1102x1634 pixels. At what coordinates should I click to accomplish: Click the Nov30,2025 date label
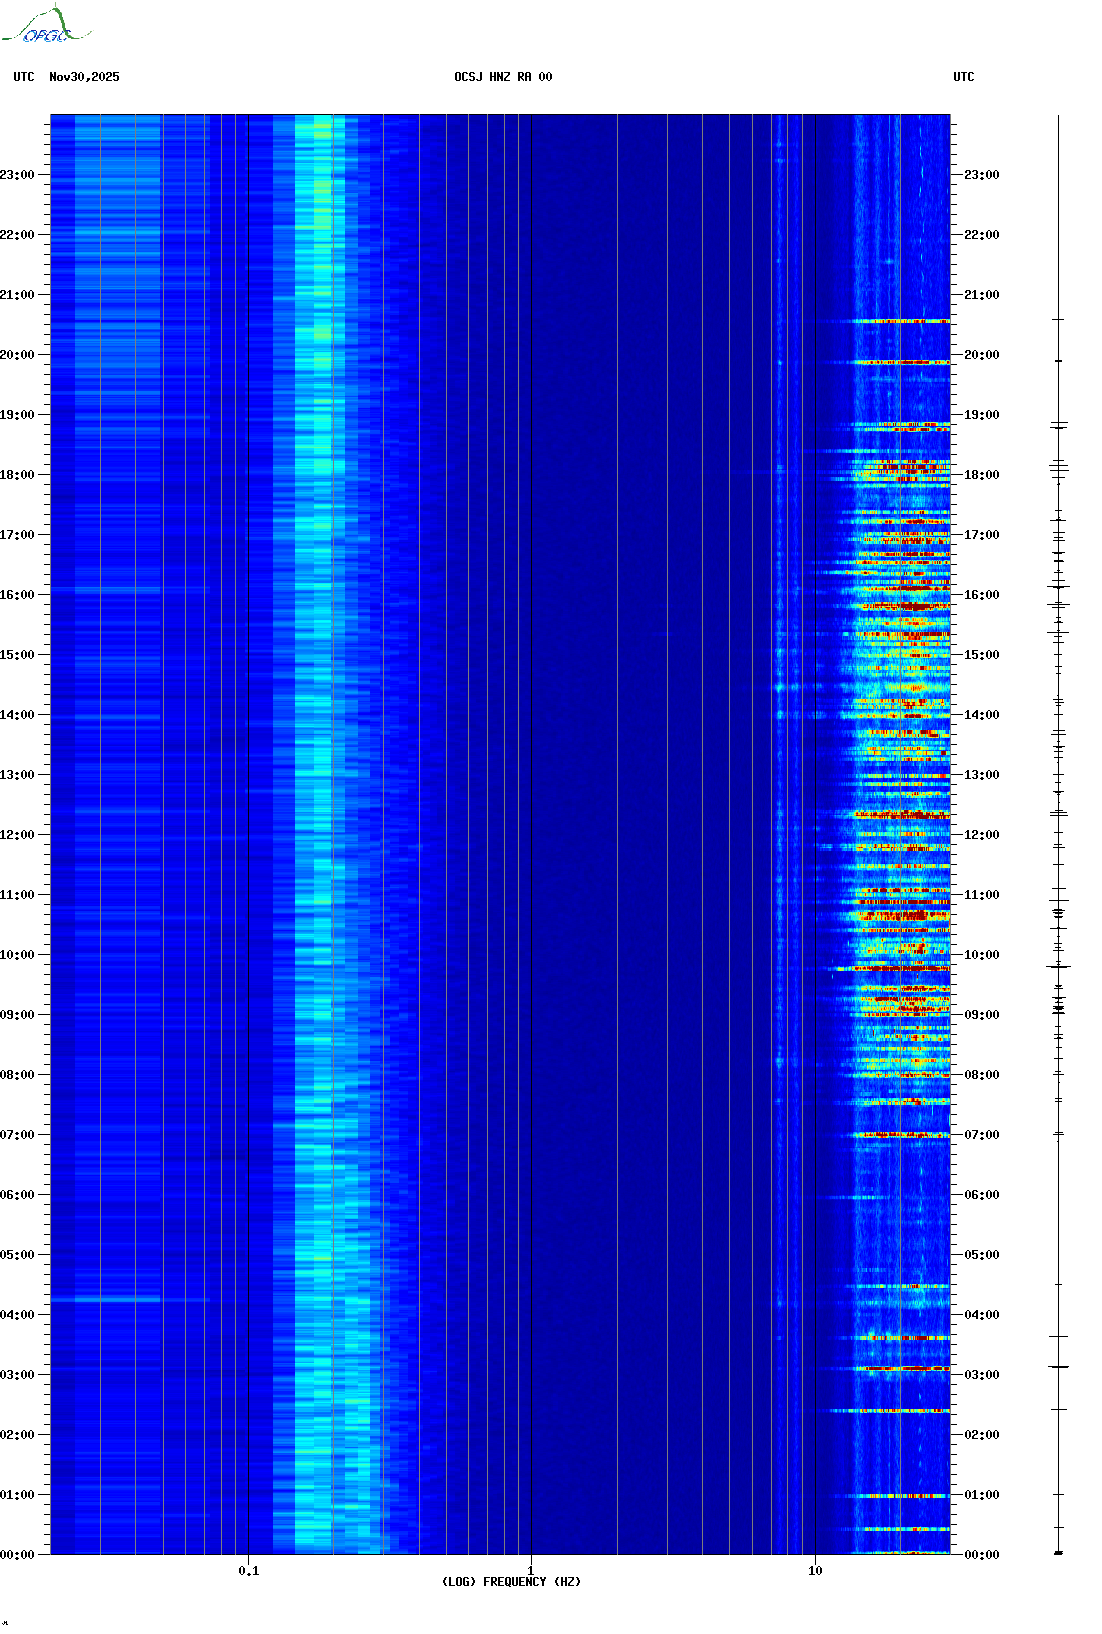pos(84,77)
